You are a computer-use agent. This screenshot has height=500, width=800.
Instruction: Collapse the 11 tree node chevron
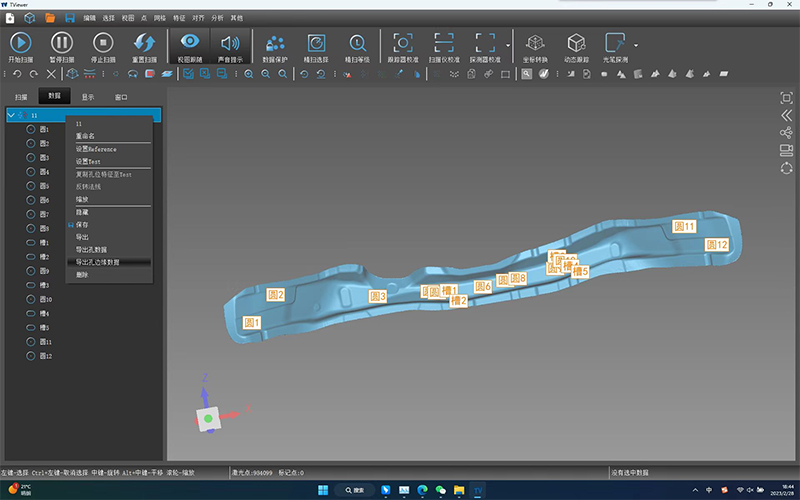click(x=10, y=115)
